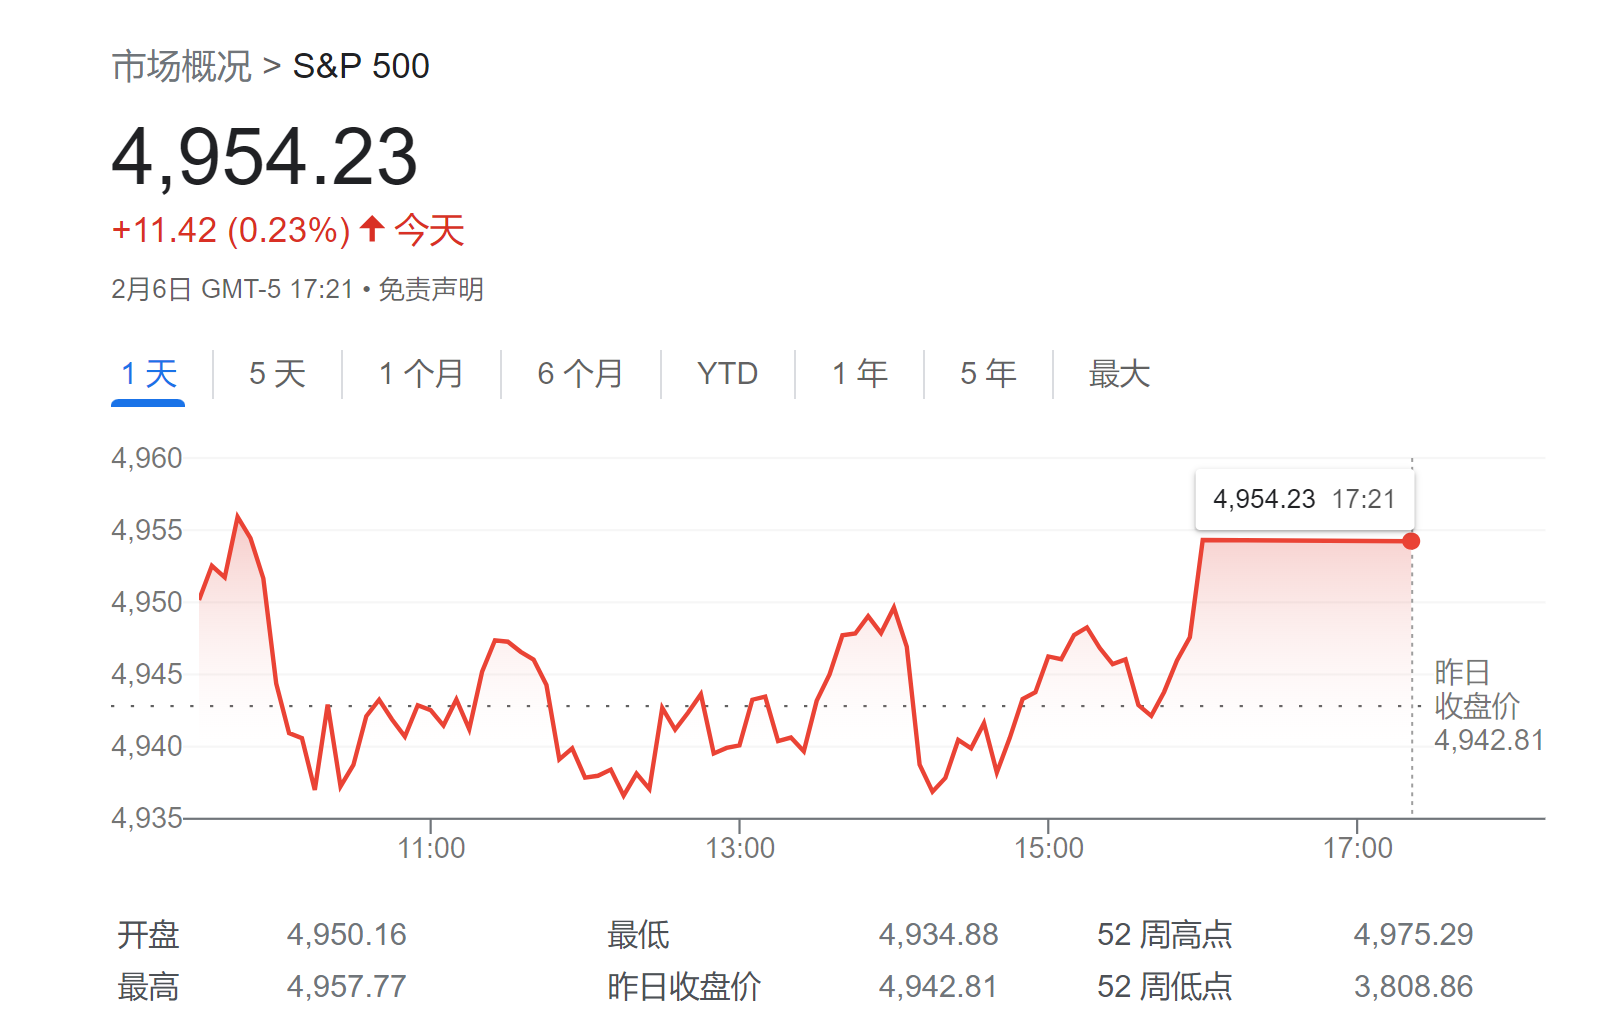Click the 52 周高点 label
Viewport: 1621px width, 1035px height.
click(x=1164, y=935)
